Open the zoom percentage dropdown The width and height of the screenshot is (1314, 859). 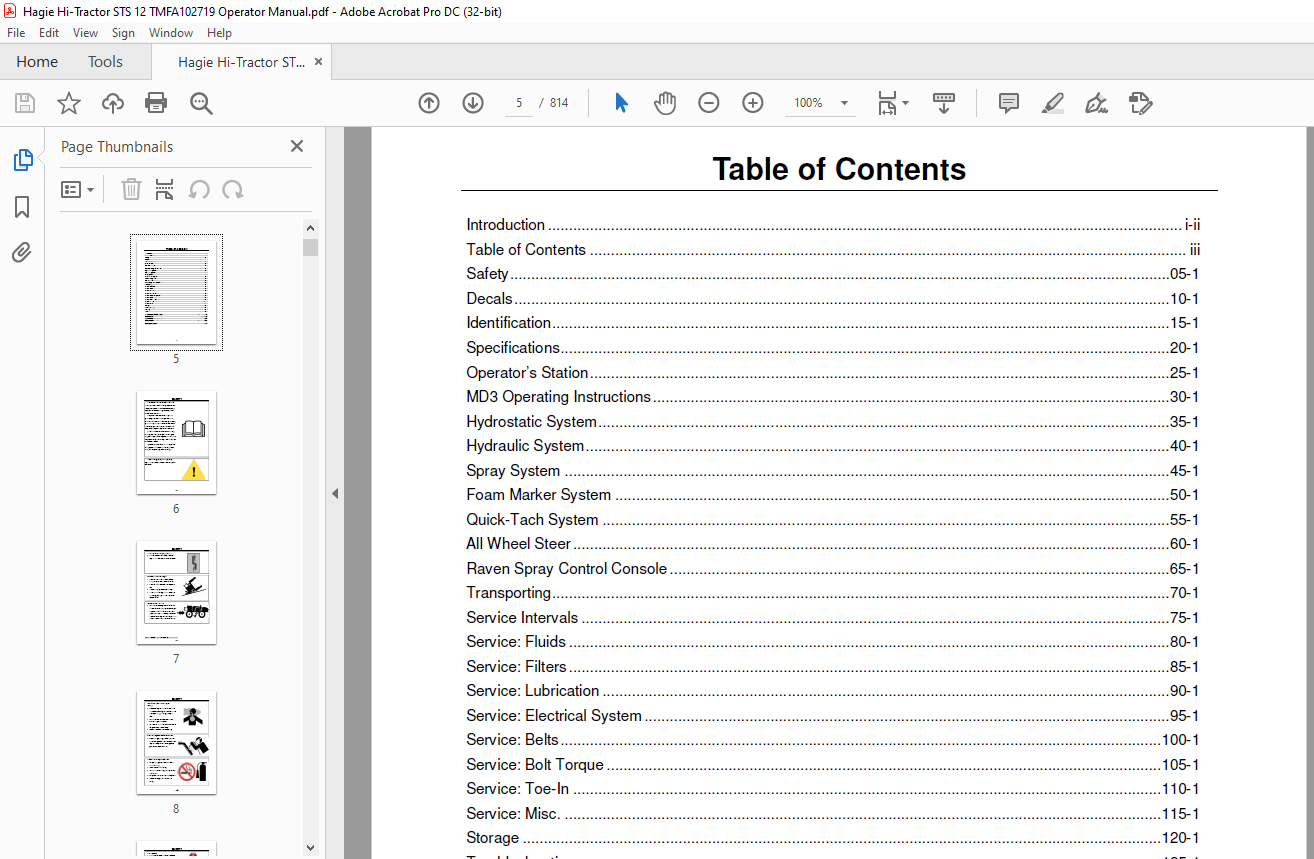pos(844,103)
